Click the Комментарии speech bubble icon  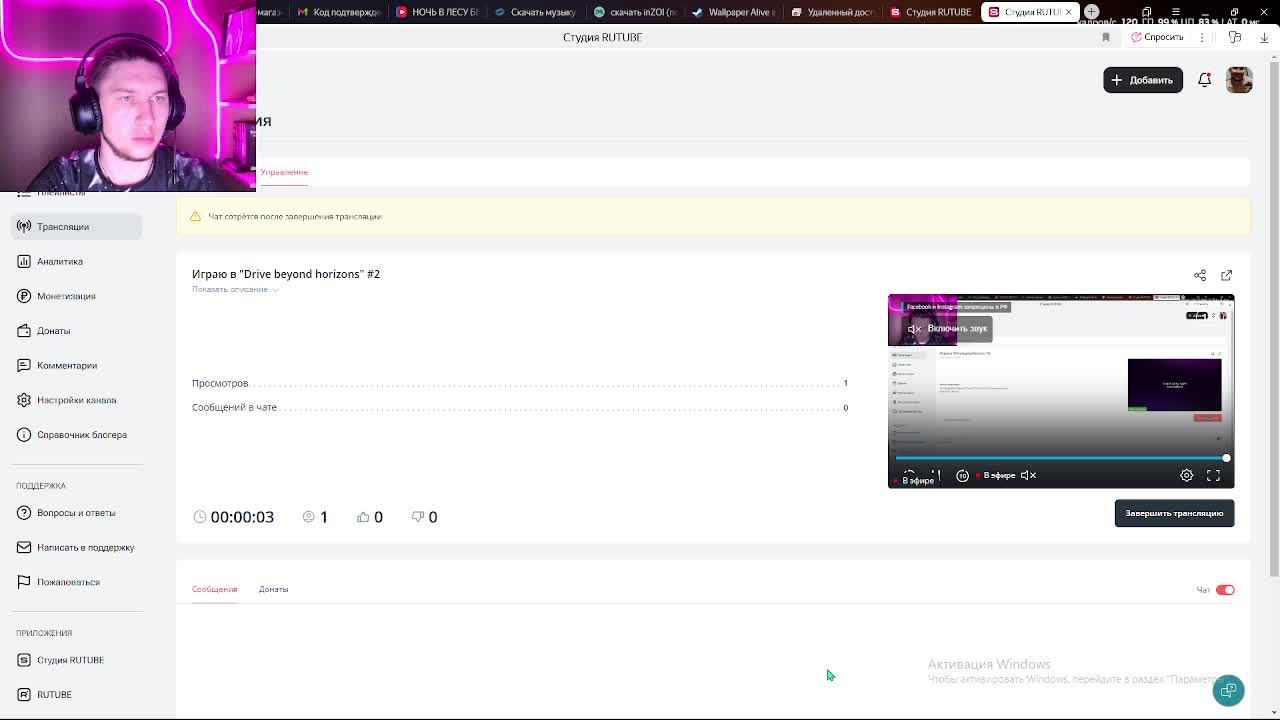[x=24, y=365]
